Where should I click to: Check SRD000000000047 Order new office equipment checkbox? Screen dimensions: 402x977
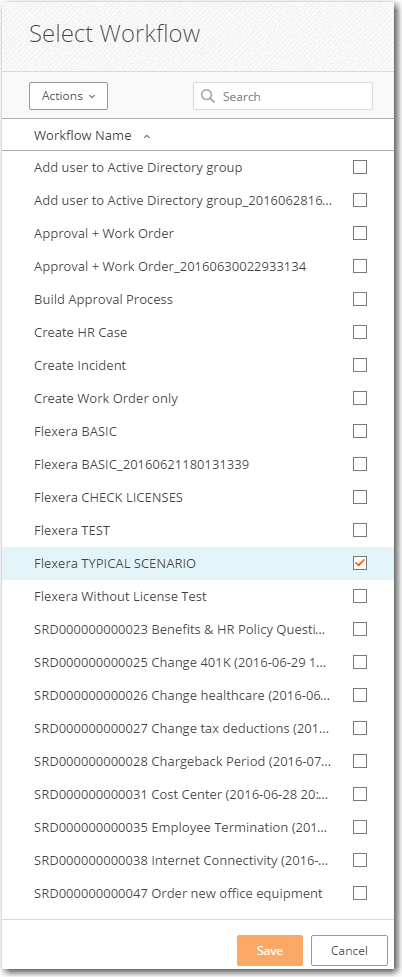click(360, 894)
